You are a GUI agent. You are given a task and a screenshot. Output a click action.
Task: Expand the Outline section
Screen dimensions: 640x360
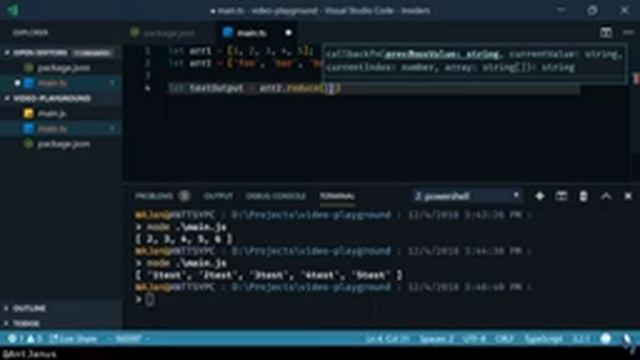(x=29, y=308)
